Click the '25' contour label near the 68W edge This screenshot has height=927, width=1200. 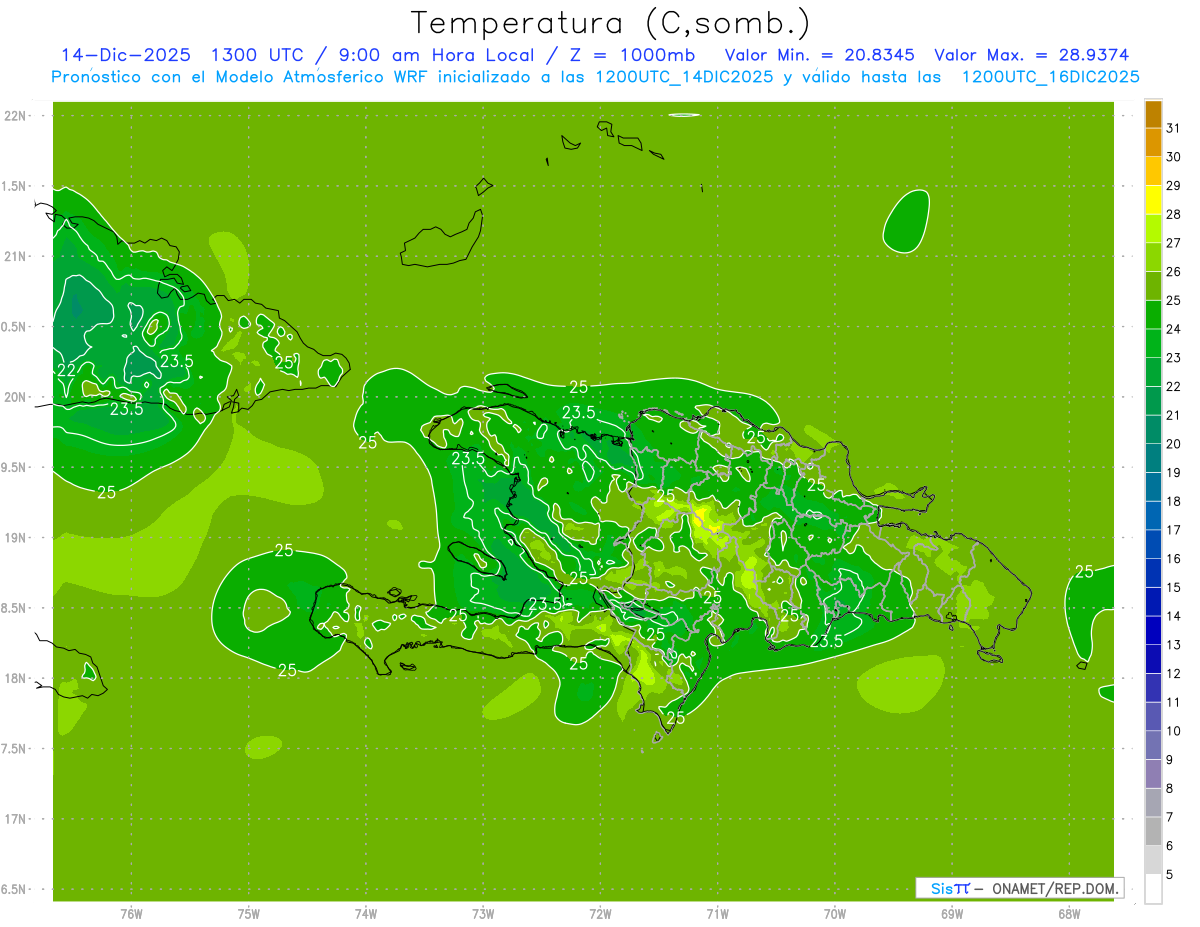[1084, 571]
